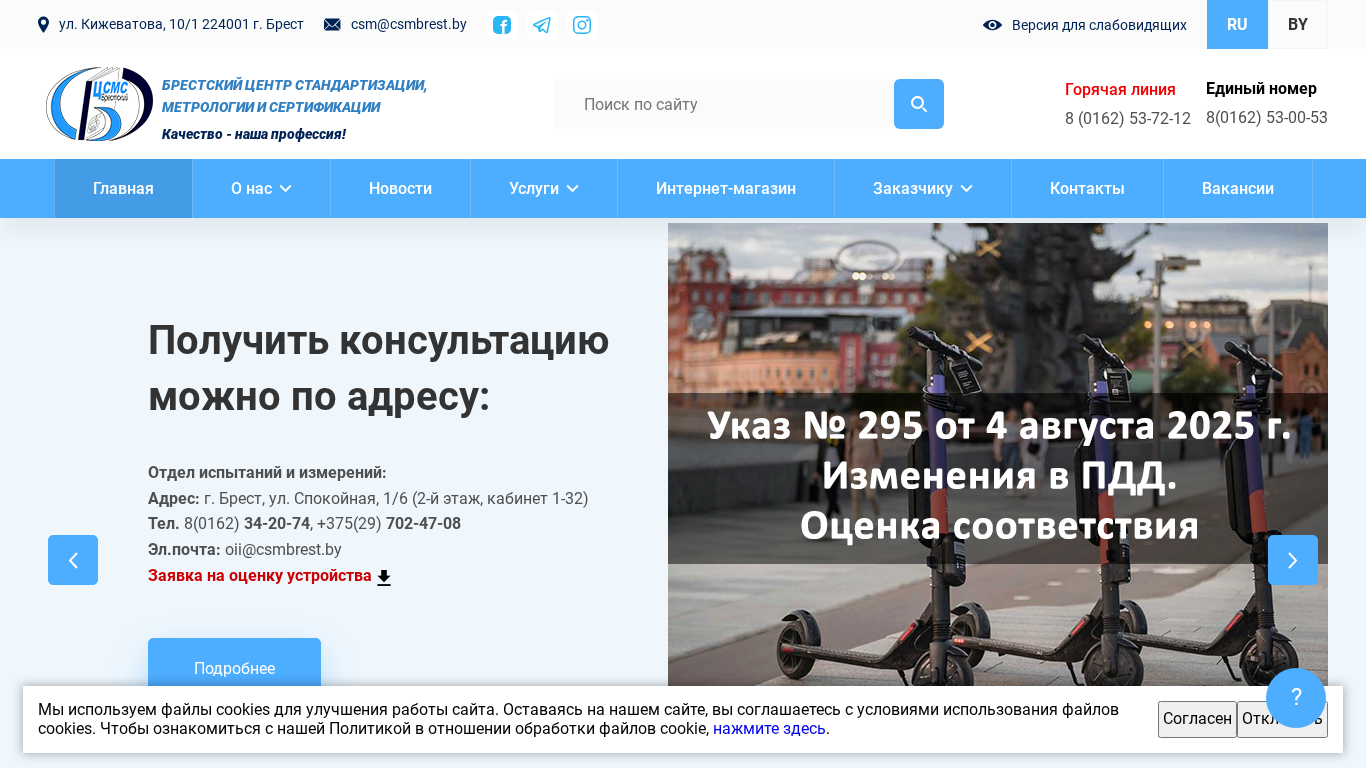Click the oii@csmbrest.by email text
This screenshot has height=768, width=1366.
(x=283, y=549)
